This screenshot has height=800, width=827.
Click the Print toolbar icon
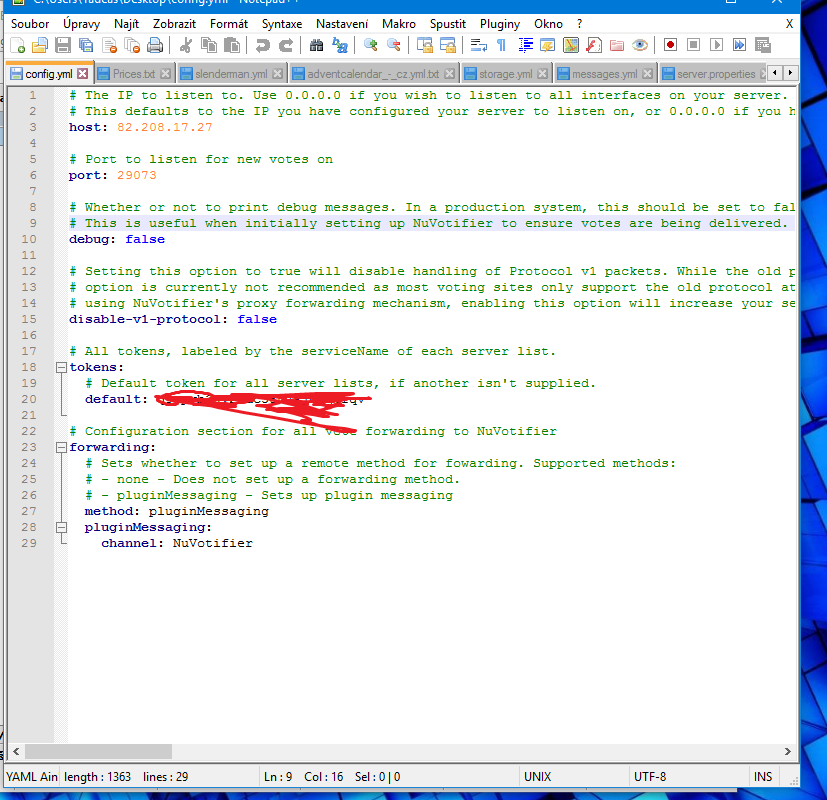(x=155, y=45)
